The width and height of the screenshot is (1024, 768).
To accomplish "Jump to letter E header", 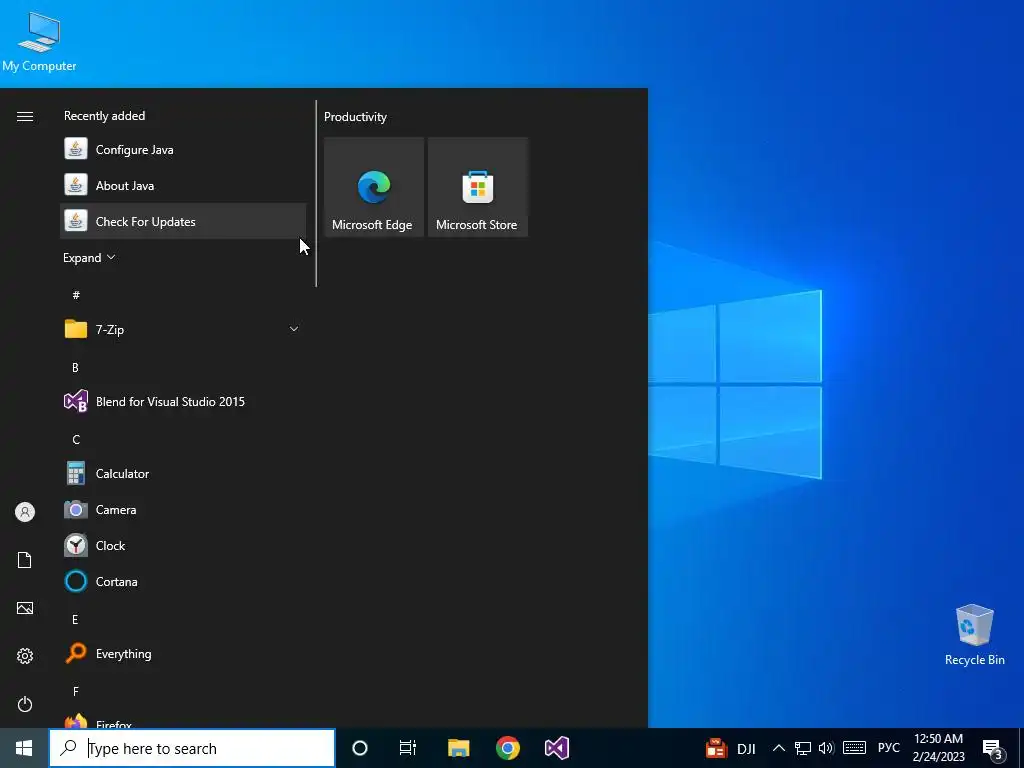I will [x=75, y=619].
